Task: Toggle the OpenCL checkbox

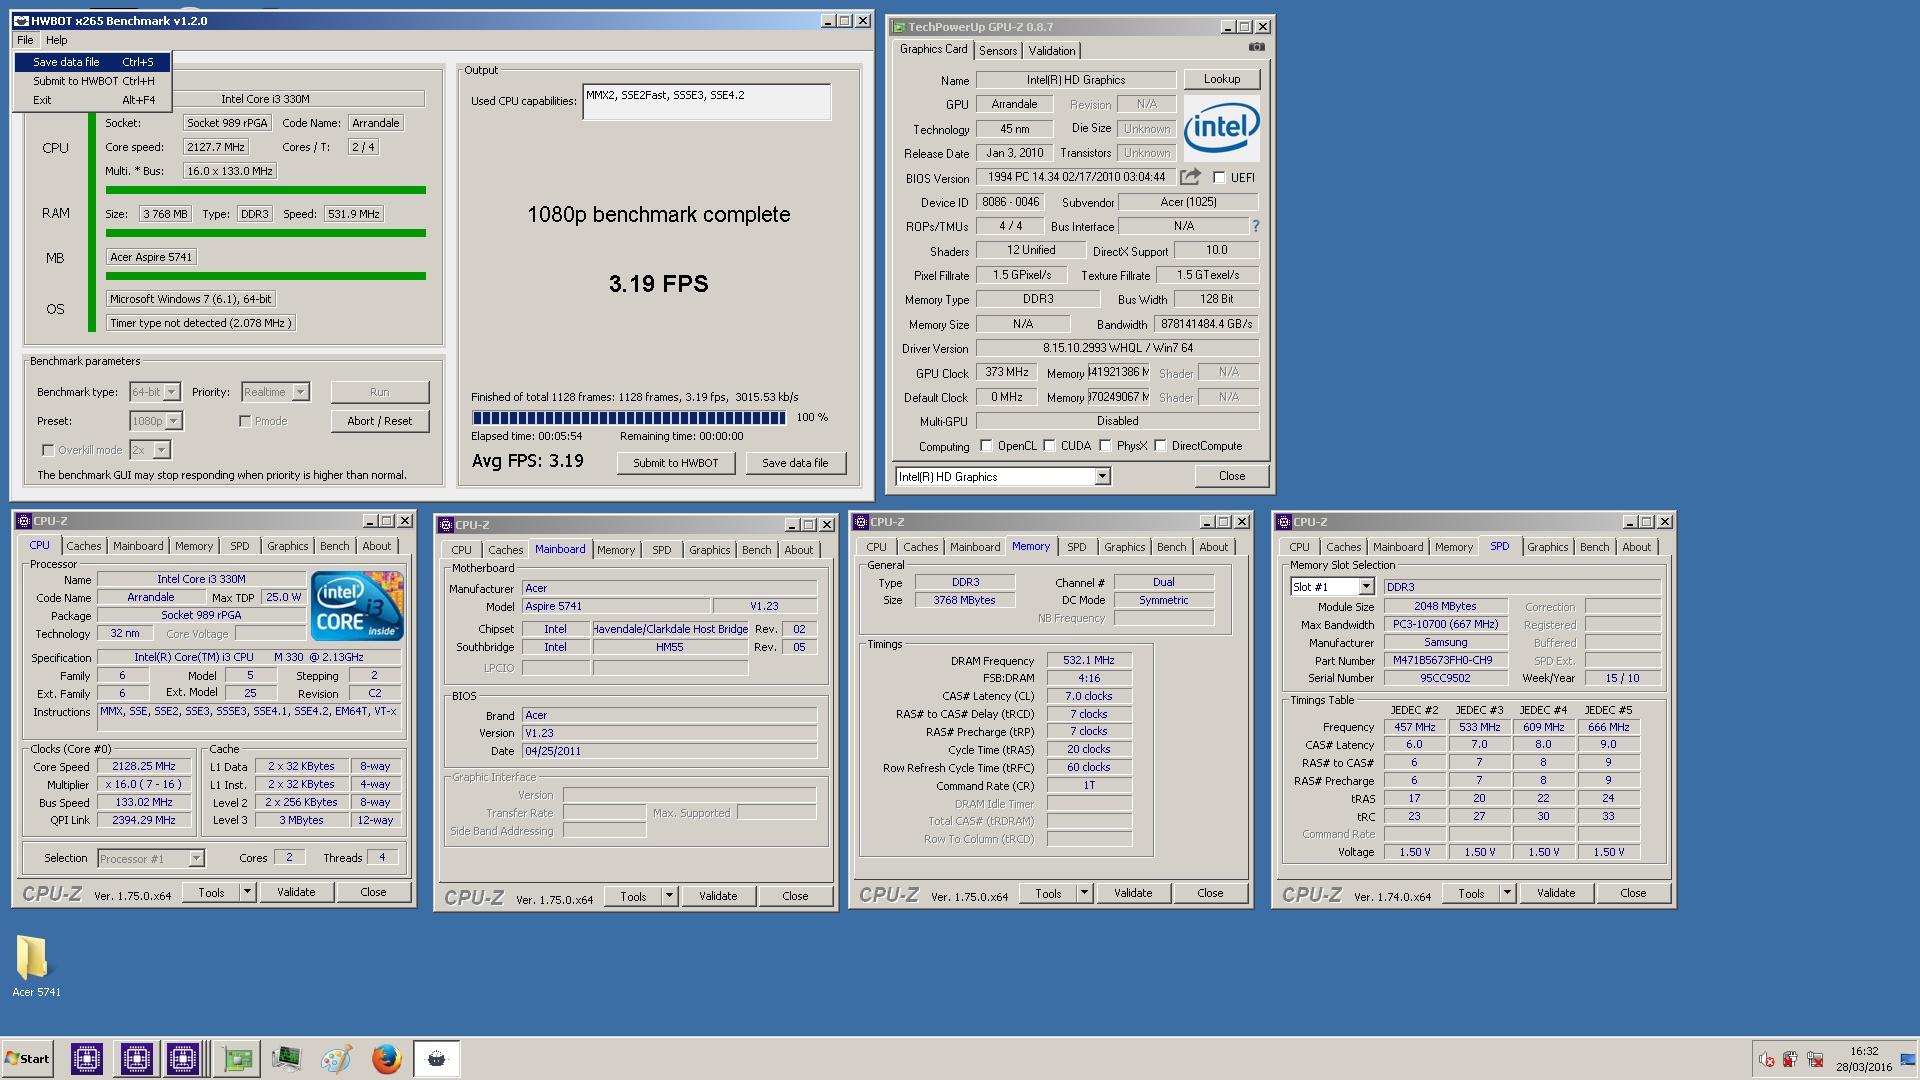Action: point(986,446)
